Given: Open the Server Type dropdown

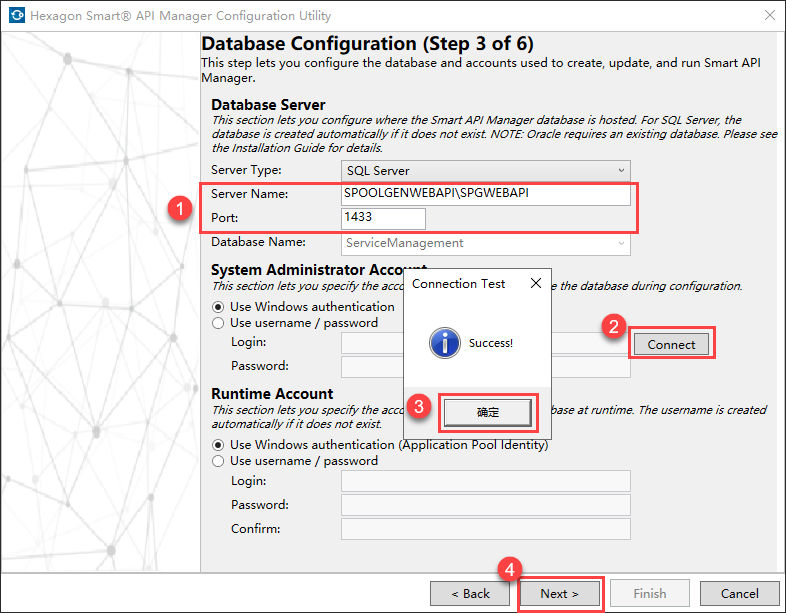Looking at the screenshot, I should (485, 170).
